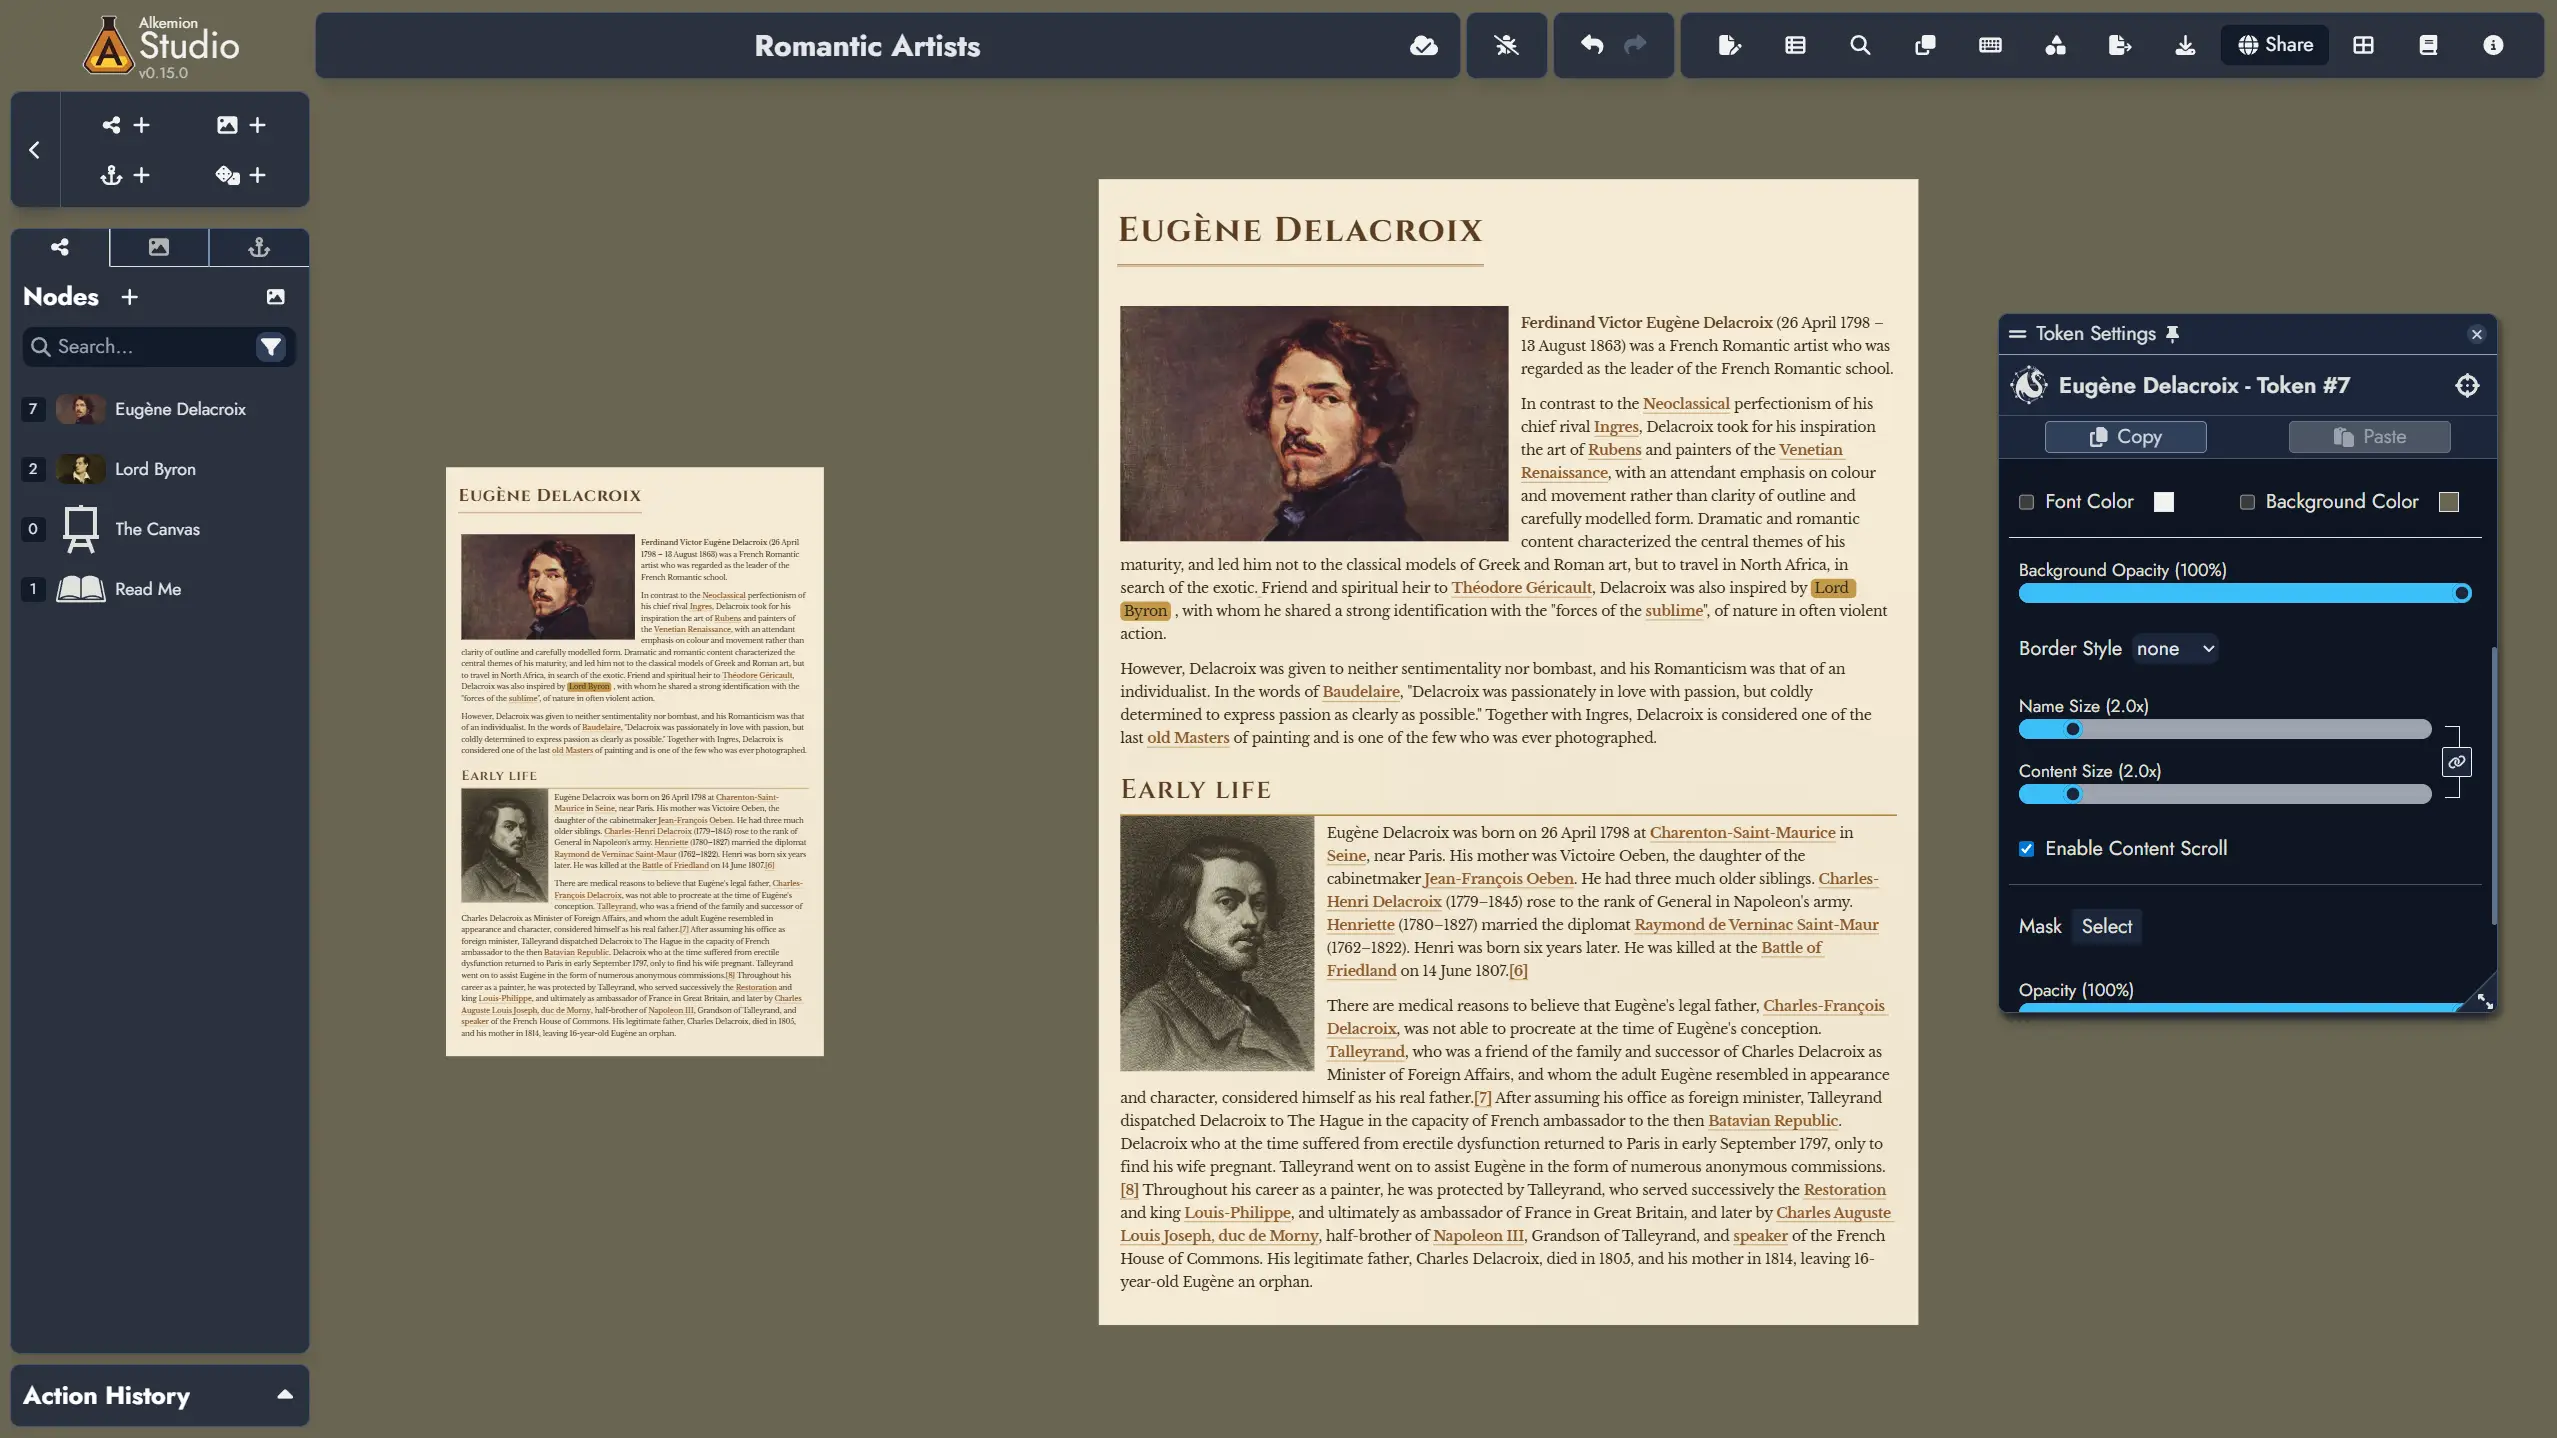Open the node filter funnel icon
Screen dimensions: 2557x1438
pos(270,347)
